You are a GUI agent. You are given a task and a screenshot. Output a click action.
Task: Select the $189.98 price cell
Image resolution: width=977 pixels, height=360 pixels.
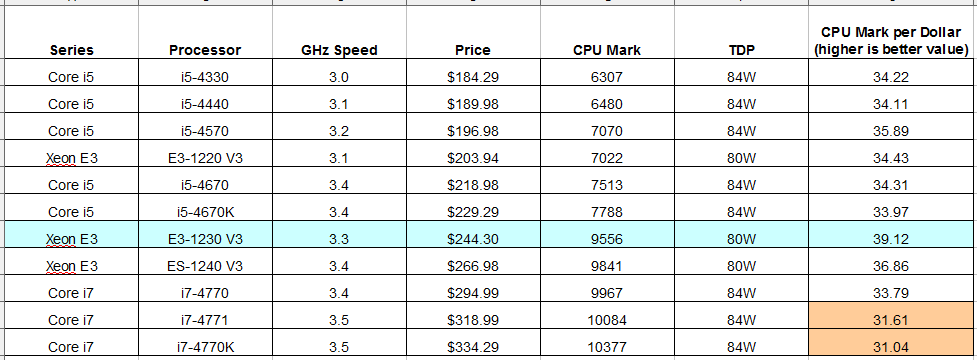(x=473, y=105)
